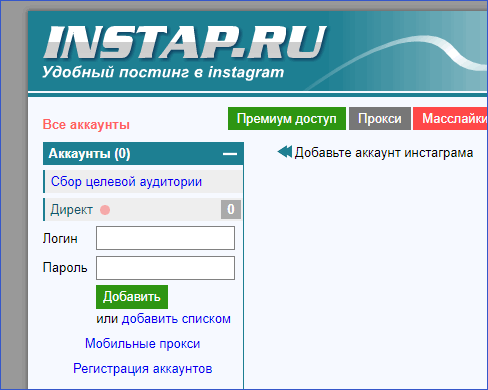Click the Все аккаунты heading
The image size is (488, 390).
pyautogui.click(x=86, y=125)
